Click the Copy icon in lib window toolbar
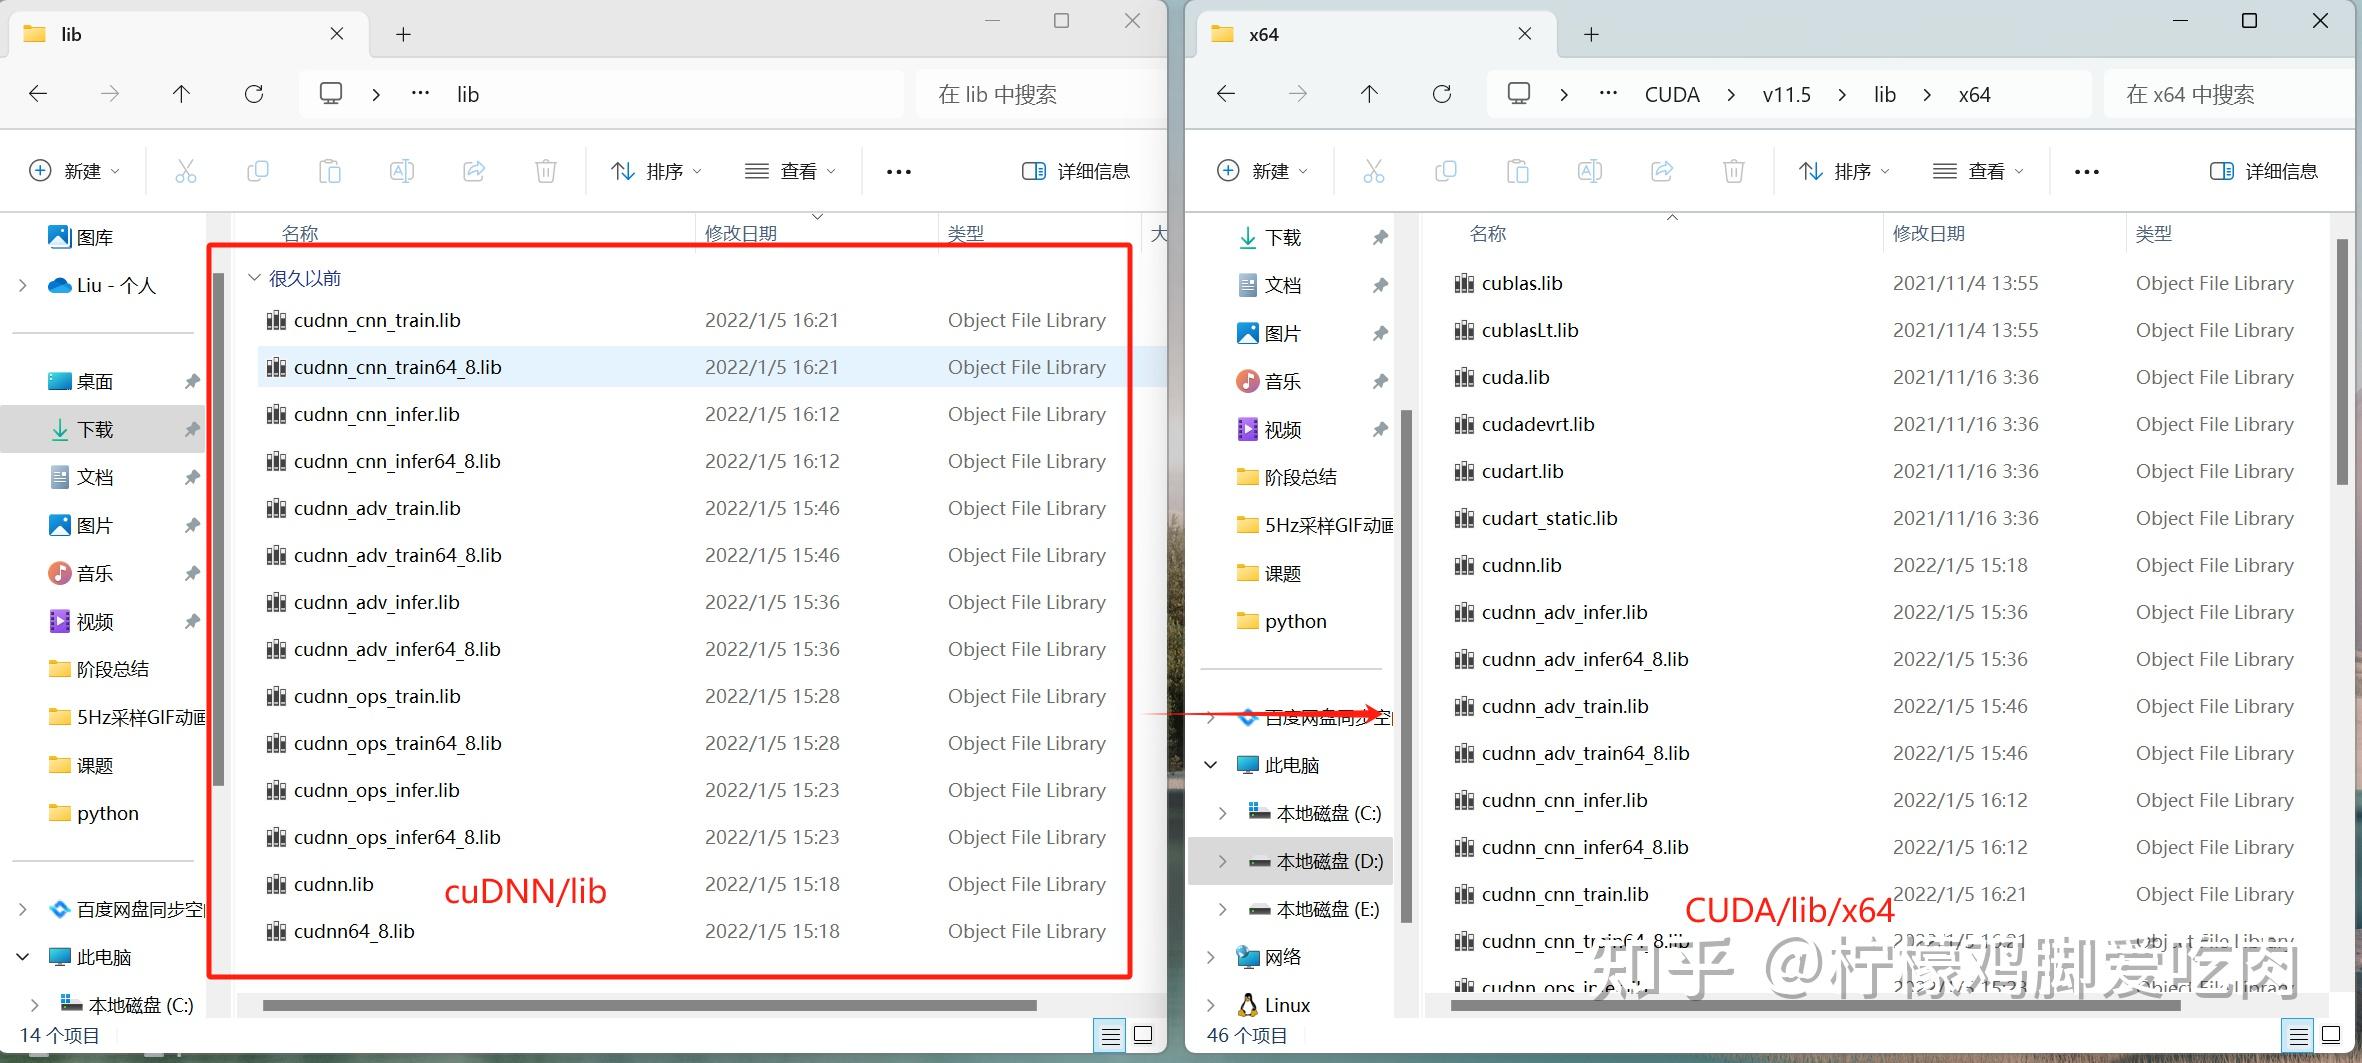 coord(258,170)
